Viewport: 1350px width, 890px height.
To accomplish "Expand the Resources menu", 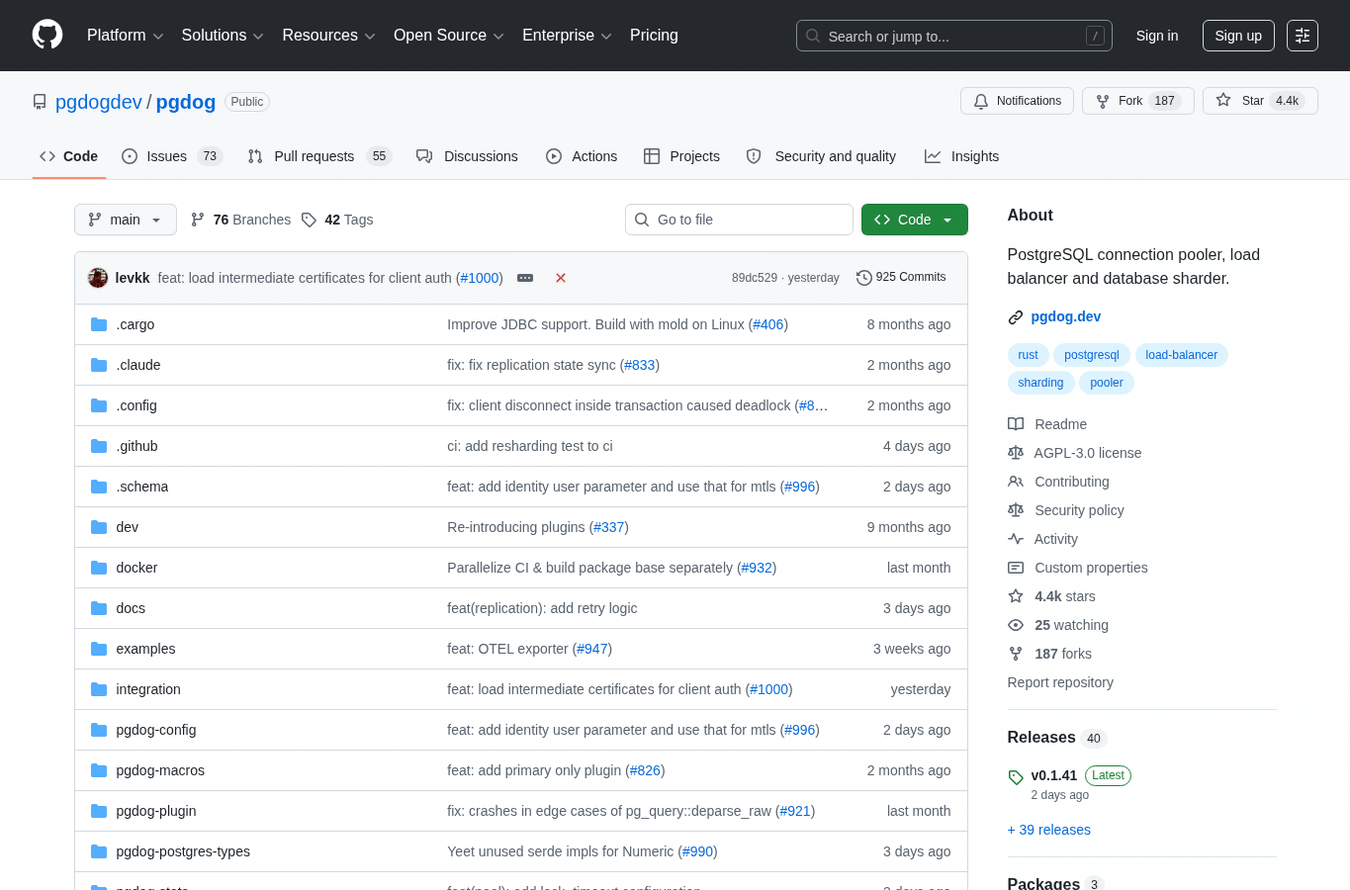I will coord(328,35).
